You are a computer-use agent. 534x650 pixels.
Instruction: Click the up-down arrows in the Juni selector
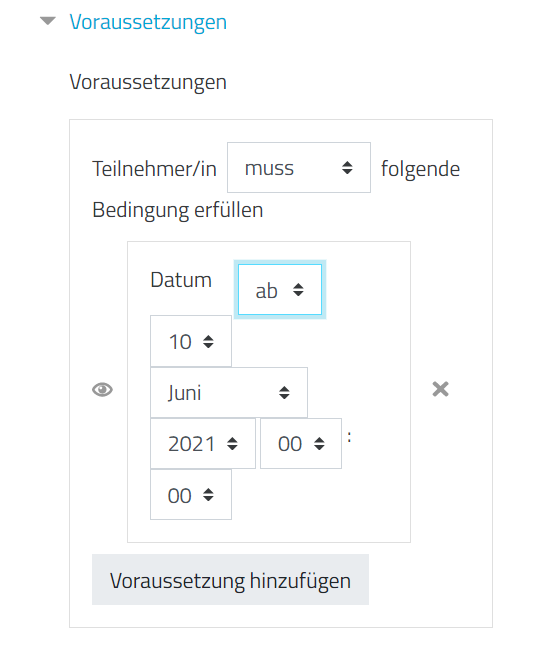[x=284, y=393]
